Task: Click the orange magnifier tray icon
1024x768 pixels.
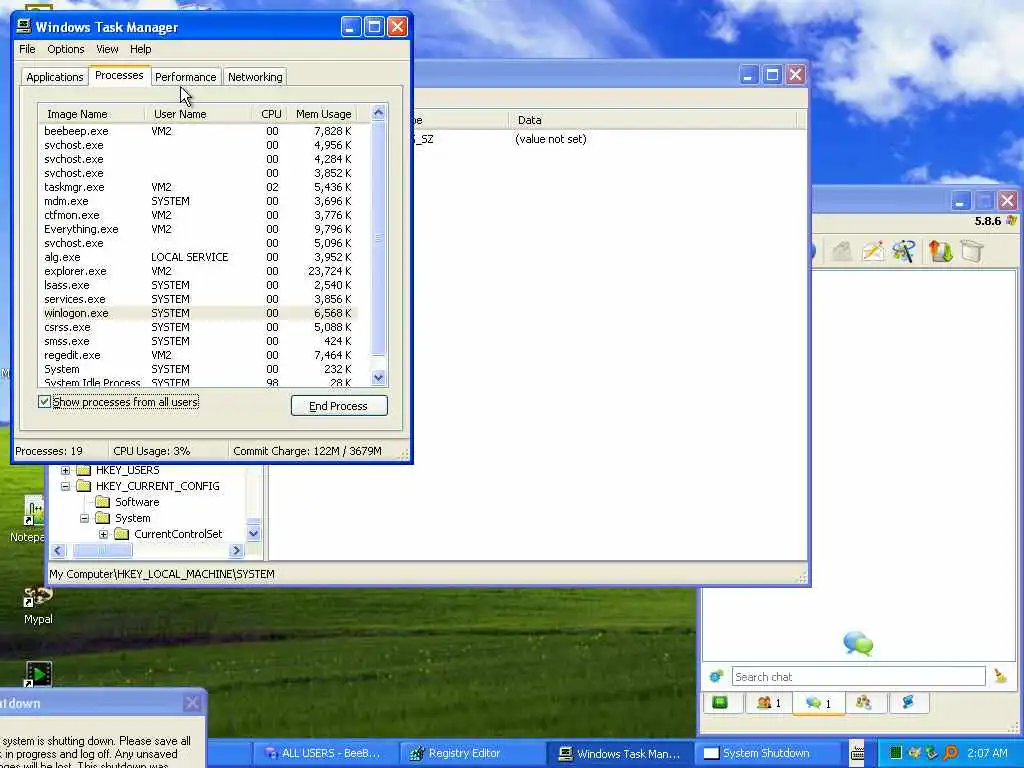Action: 951,753
